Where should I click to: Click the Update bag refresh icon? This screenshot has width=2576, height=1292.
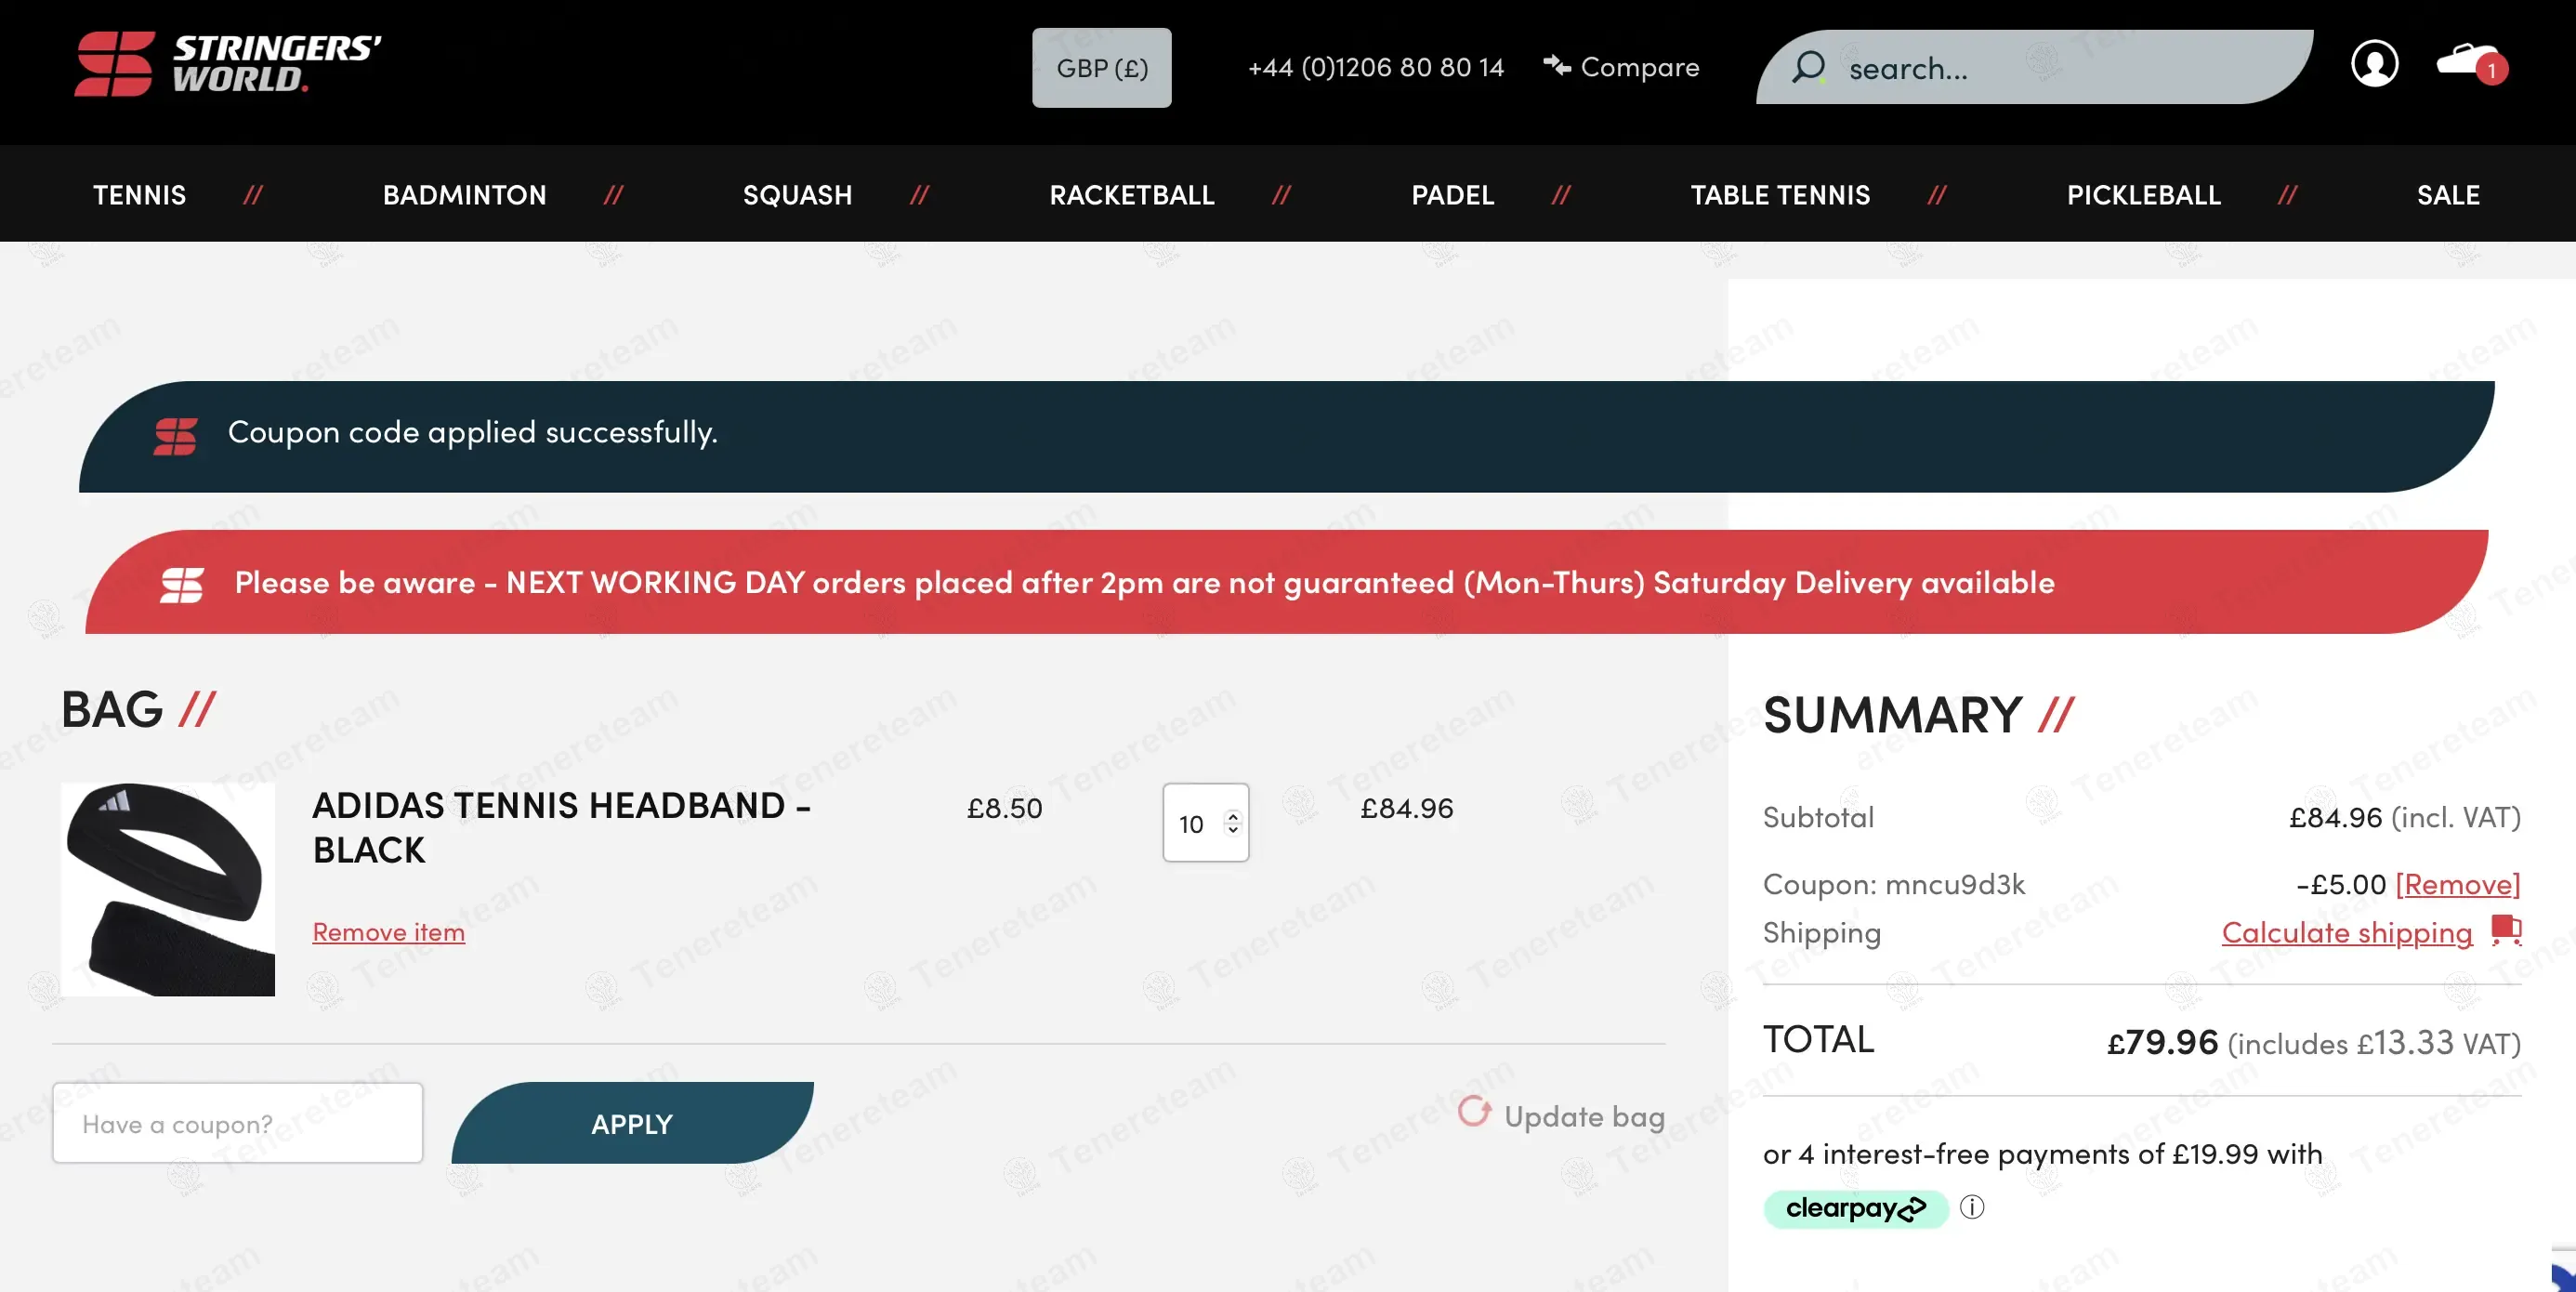[x=1474, y=1112]
